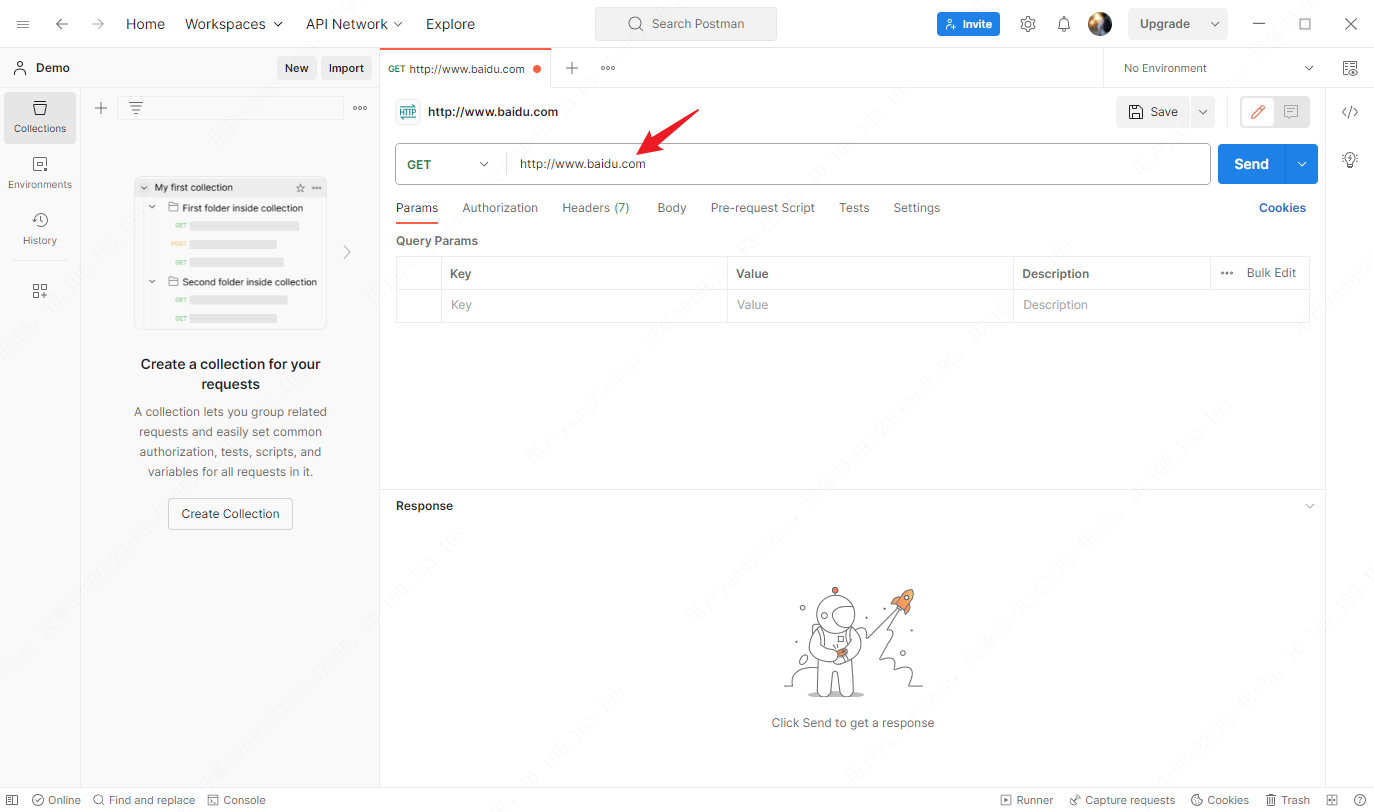Click the query param Description field

[x=1161, y=305]
